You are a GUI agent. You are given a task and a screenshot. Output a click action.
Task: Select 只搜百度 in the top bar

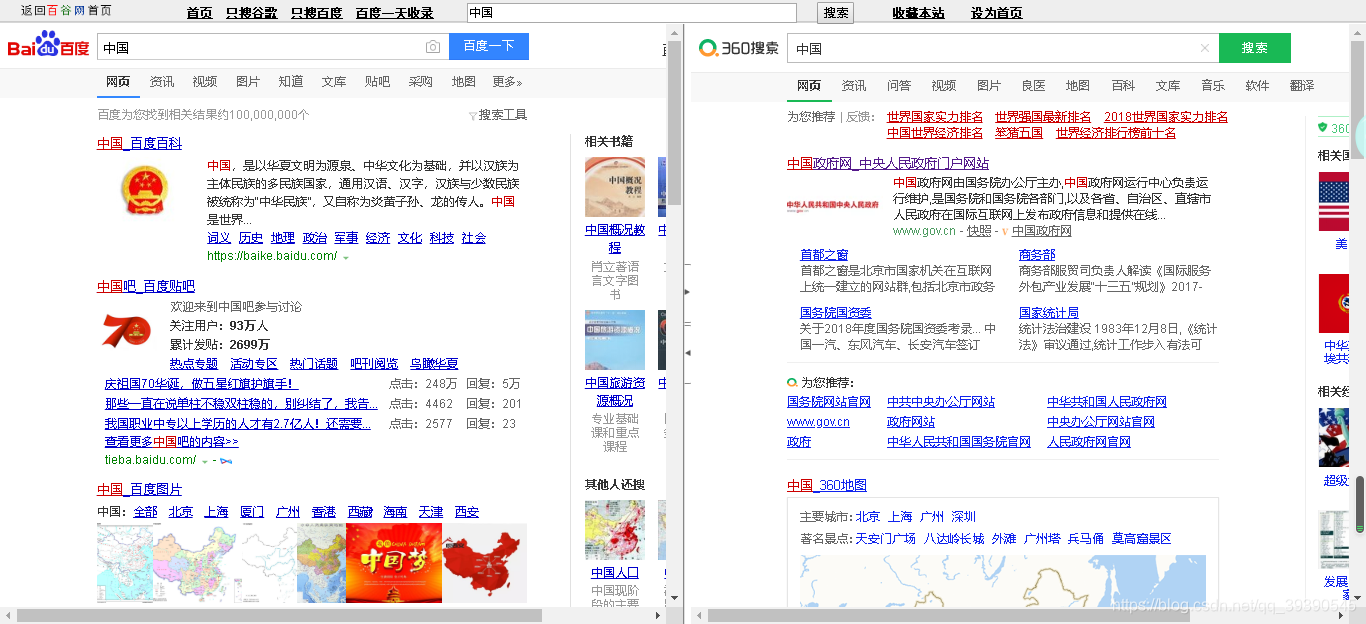tap(316, 13)
